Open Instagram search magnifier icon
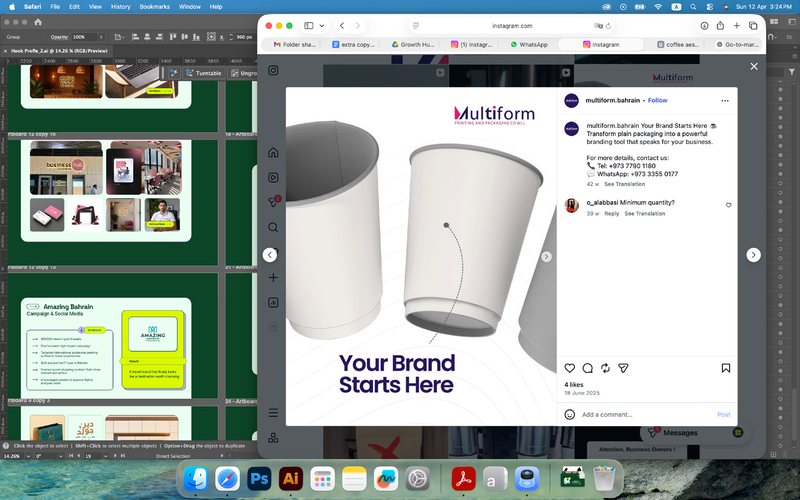The height and width of the screenshot is (500, 800). (273, 228)
